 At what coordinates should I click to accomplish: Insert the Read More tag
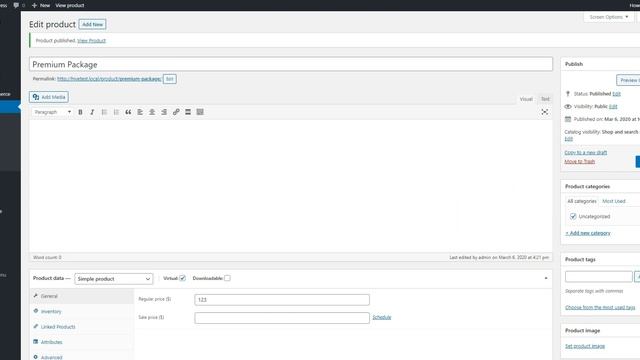click(188, 112)
